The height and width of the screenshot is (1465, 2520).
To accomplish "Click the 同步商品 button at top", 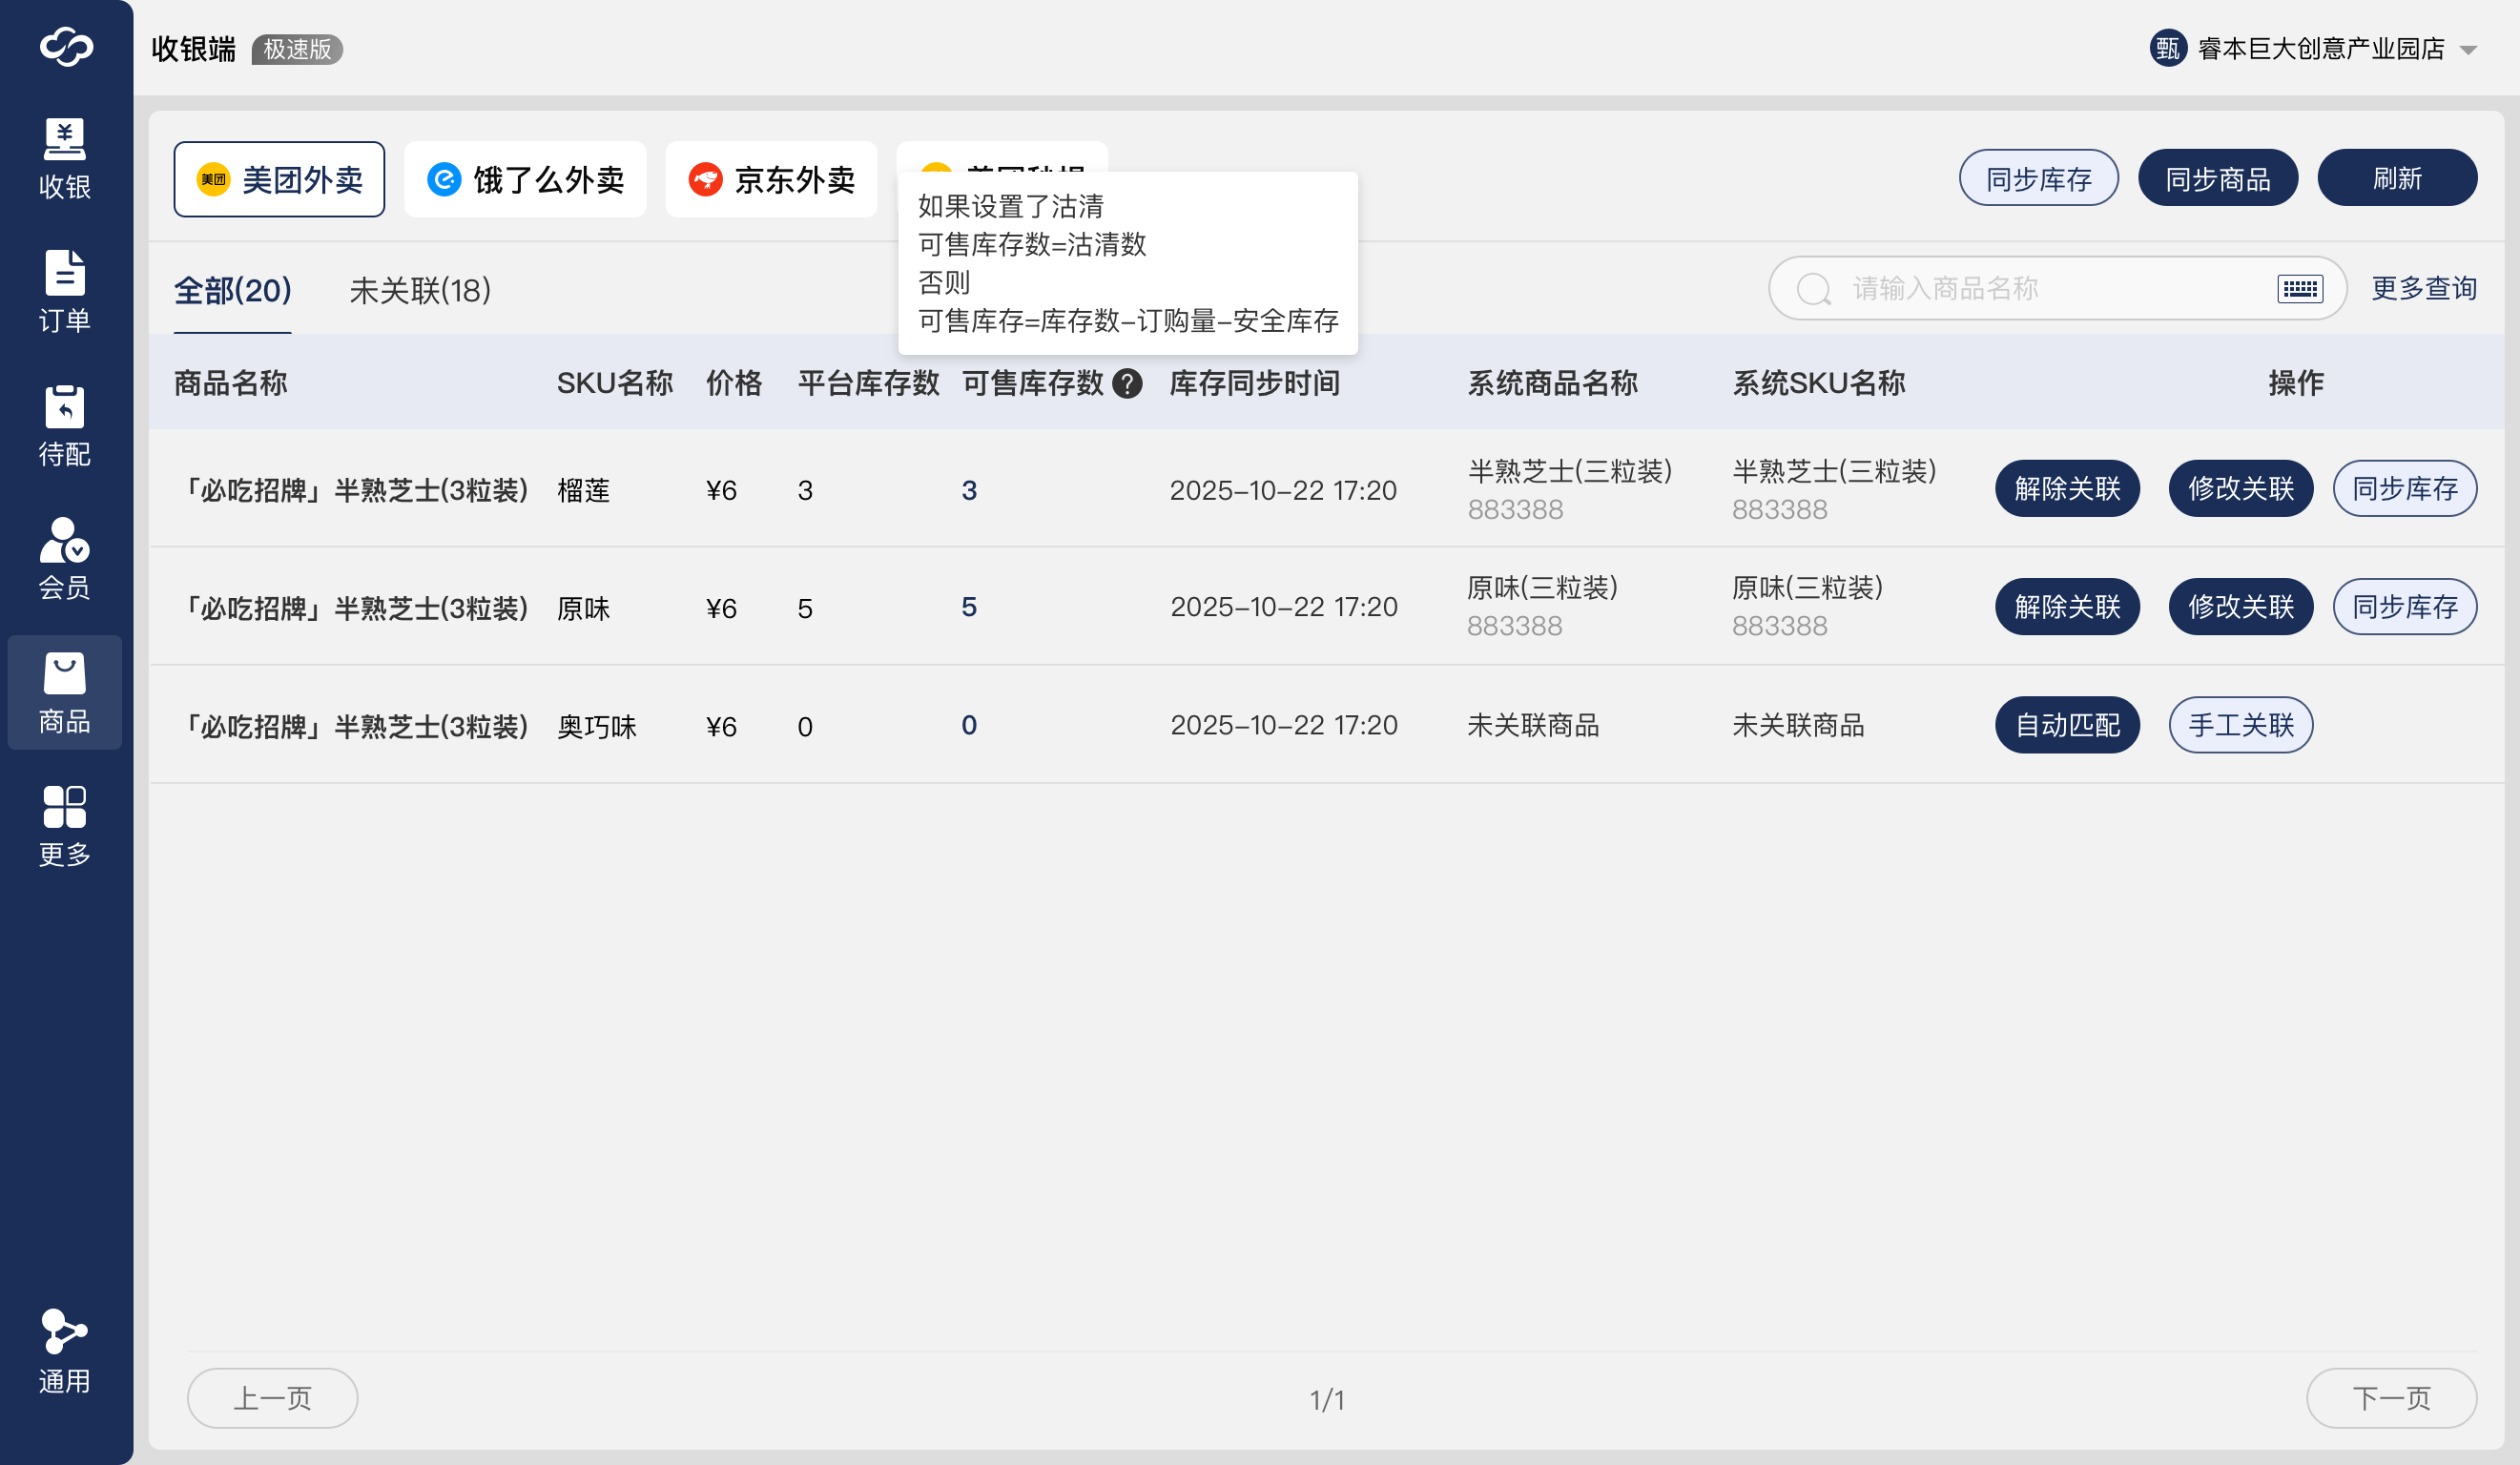I will (2217, 179).
